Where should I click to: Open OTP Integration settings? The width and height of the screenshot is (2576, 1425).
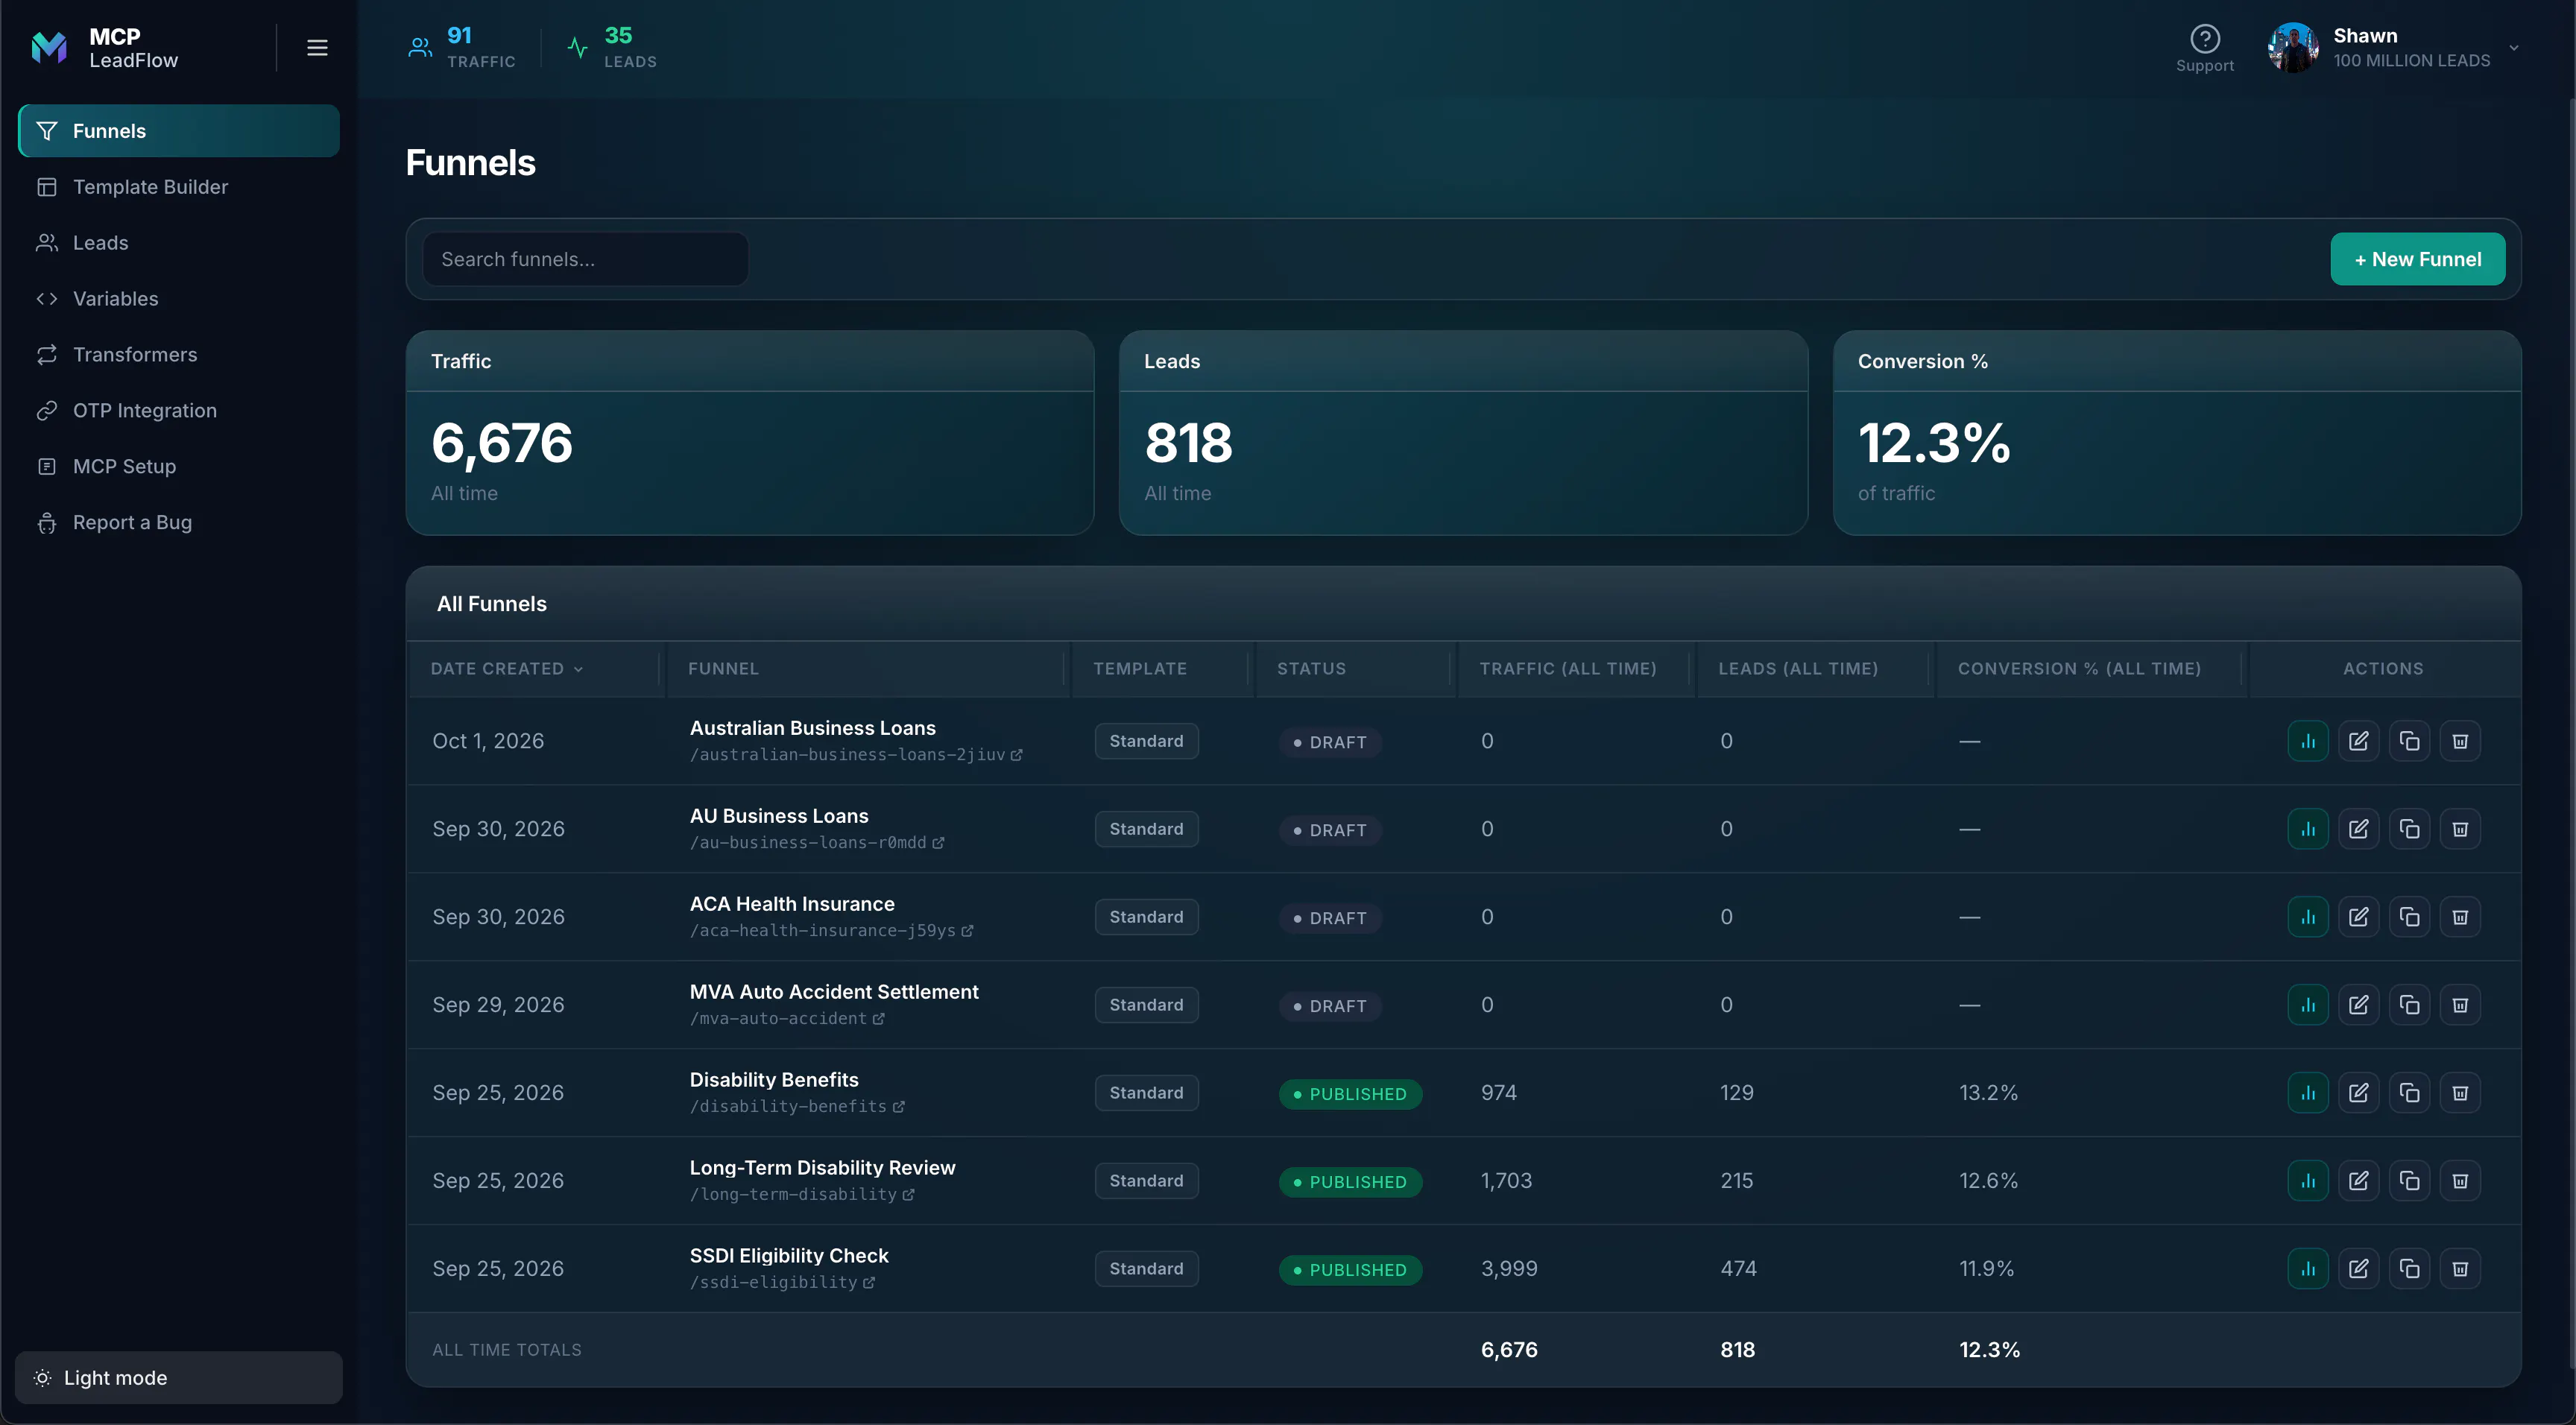pos(179,411)
